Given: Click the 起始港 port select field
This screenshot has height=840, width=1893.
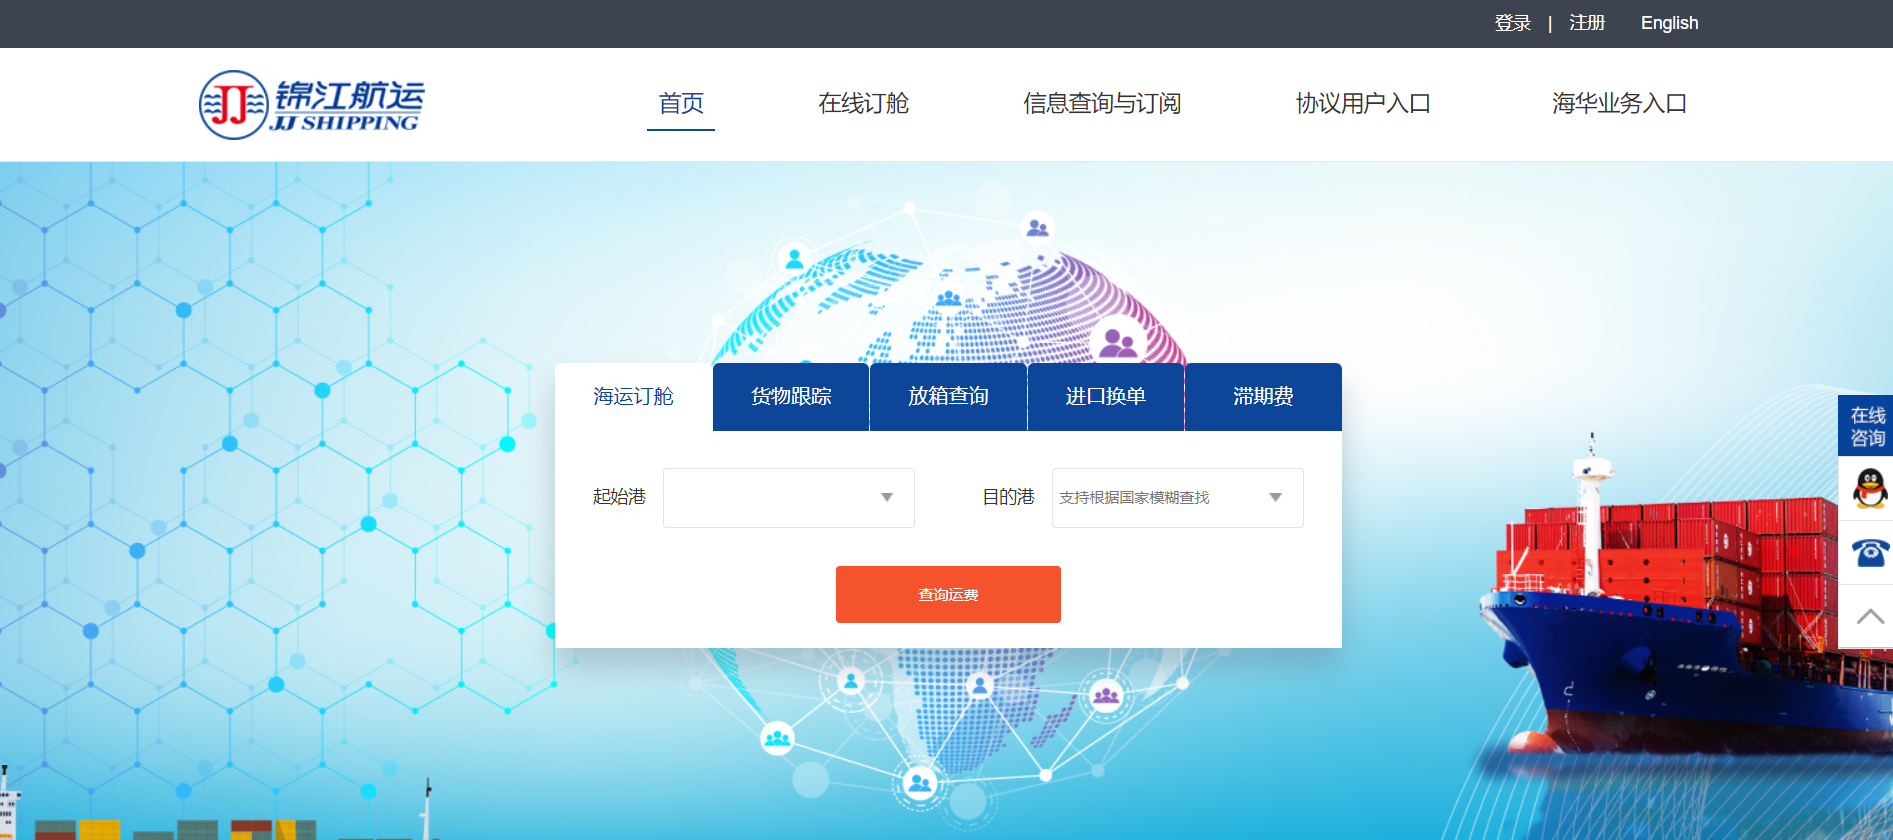Looking at the screenshot, I should tap(788, 497).
